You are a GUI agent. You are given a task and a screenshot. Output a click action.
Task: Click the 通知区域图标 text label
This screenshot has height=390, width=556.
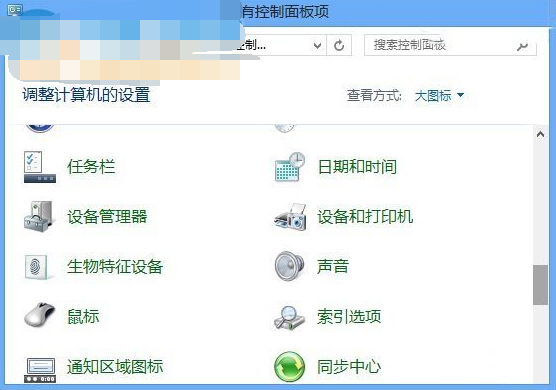pos(115,366)
